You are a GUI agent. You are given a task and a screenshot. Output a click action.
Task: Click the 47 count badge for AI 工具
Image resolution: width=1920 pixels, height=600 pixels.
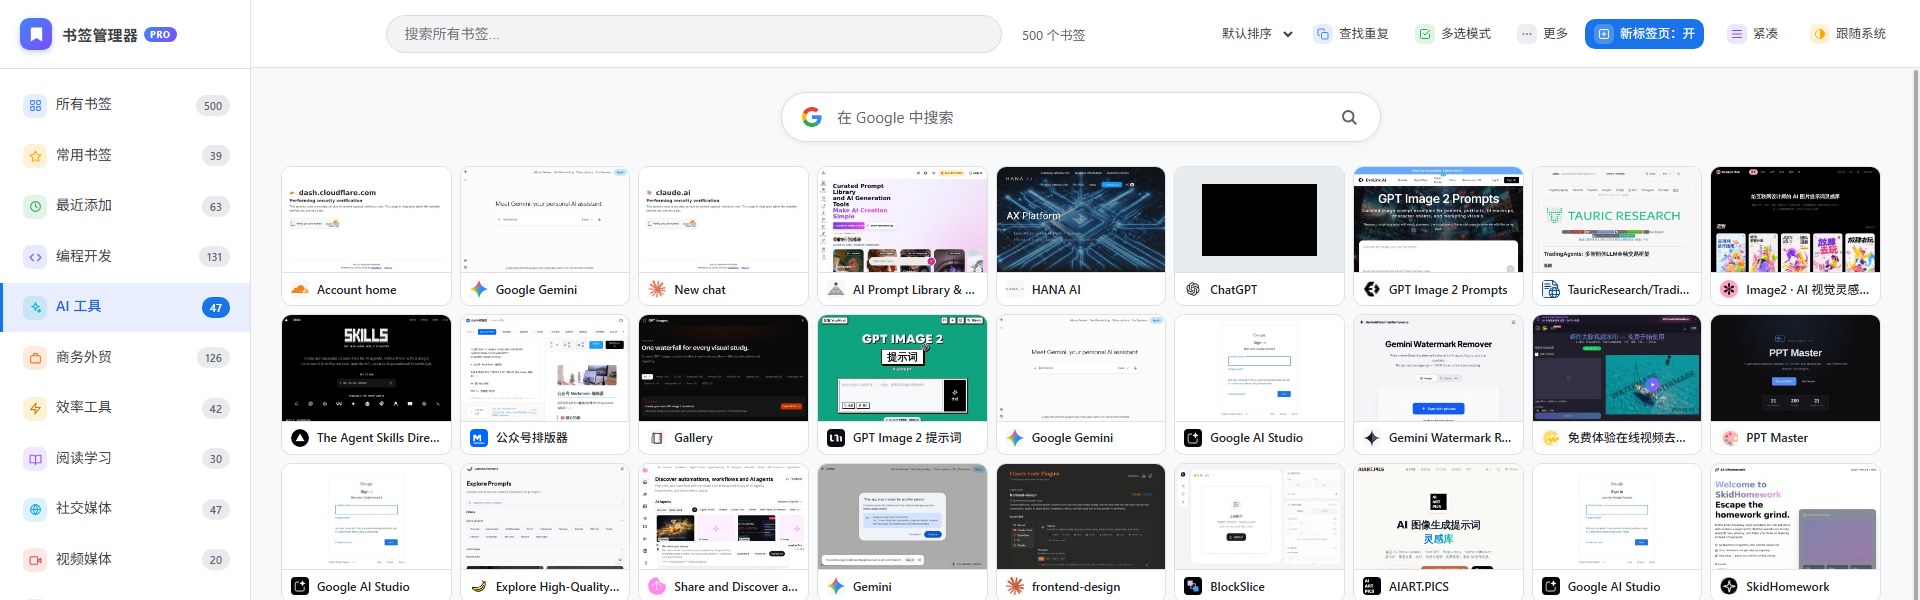(x=216, y=308)
